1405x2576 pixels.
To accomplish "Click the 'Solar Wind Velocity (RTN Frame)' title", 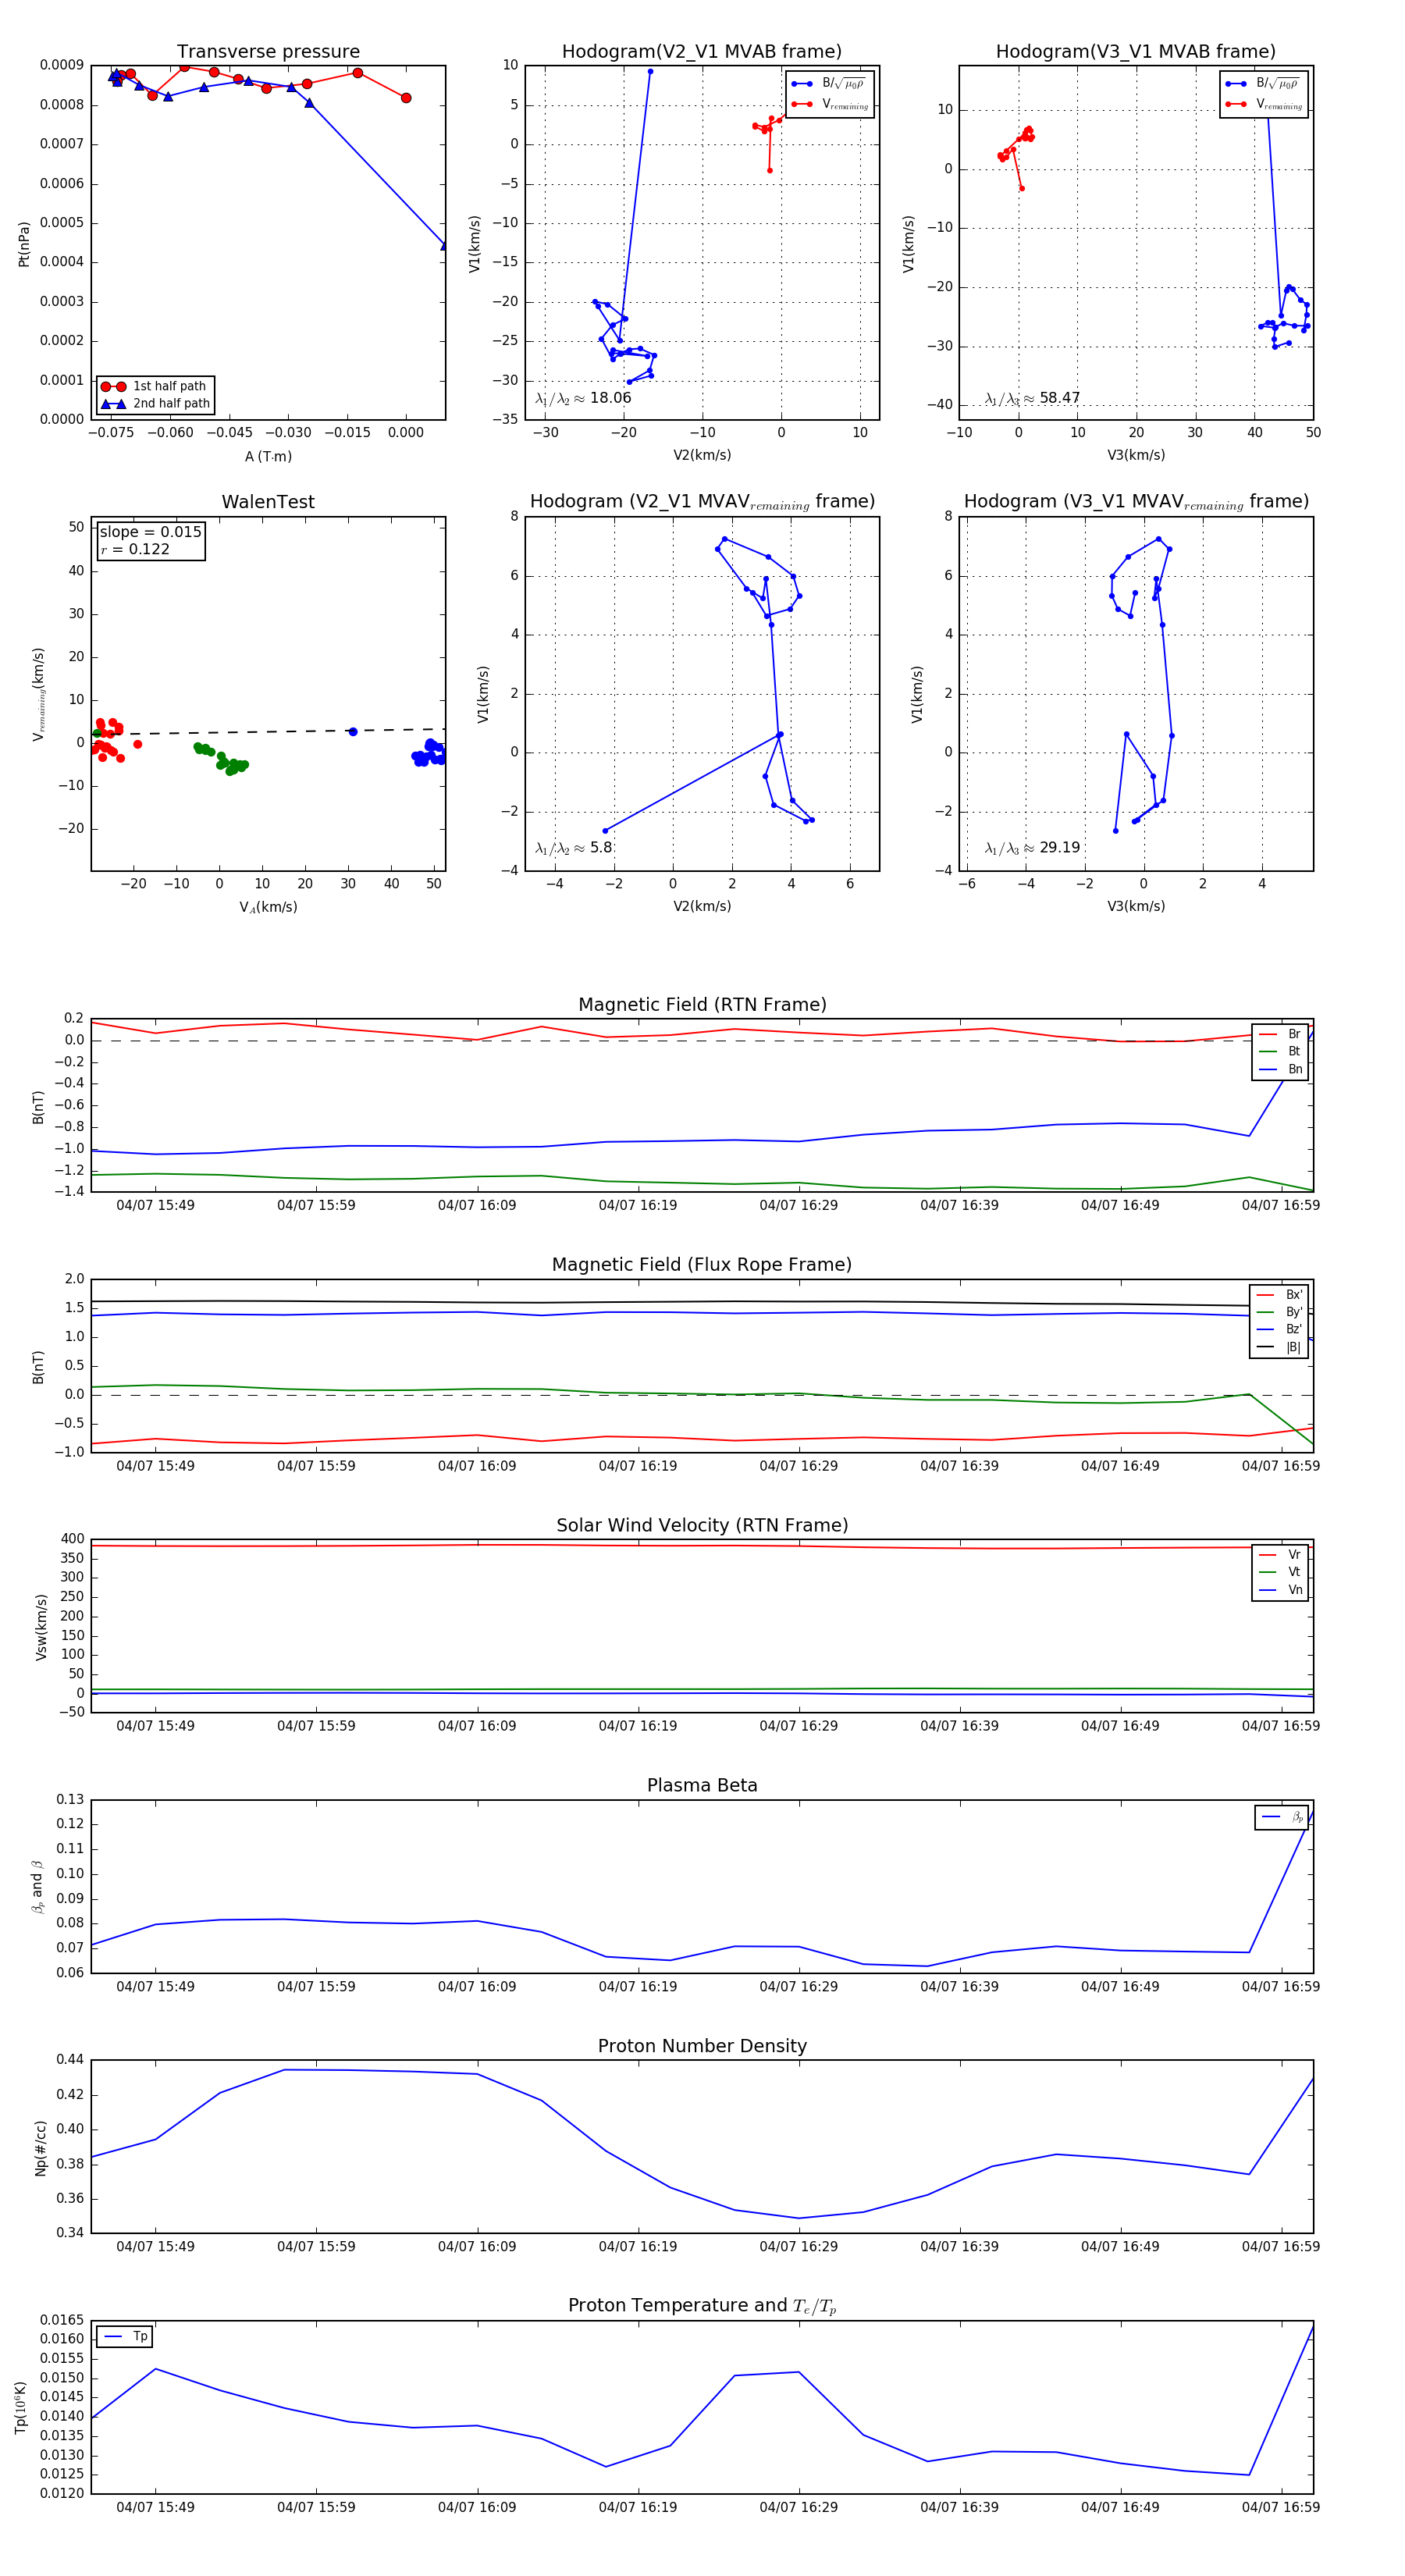I will 702,1525.
